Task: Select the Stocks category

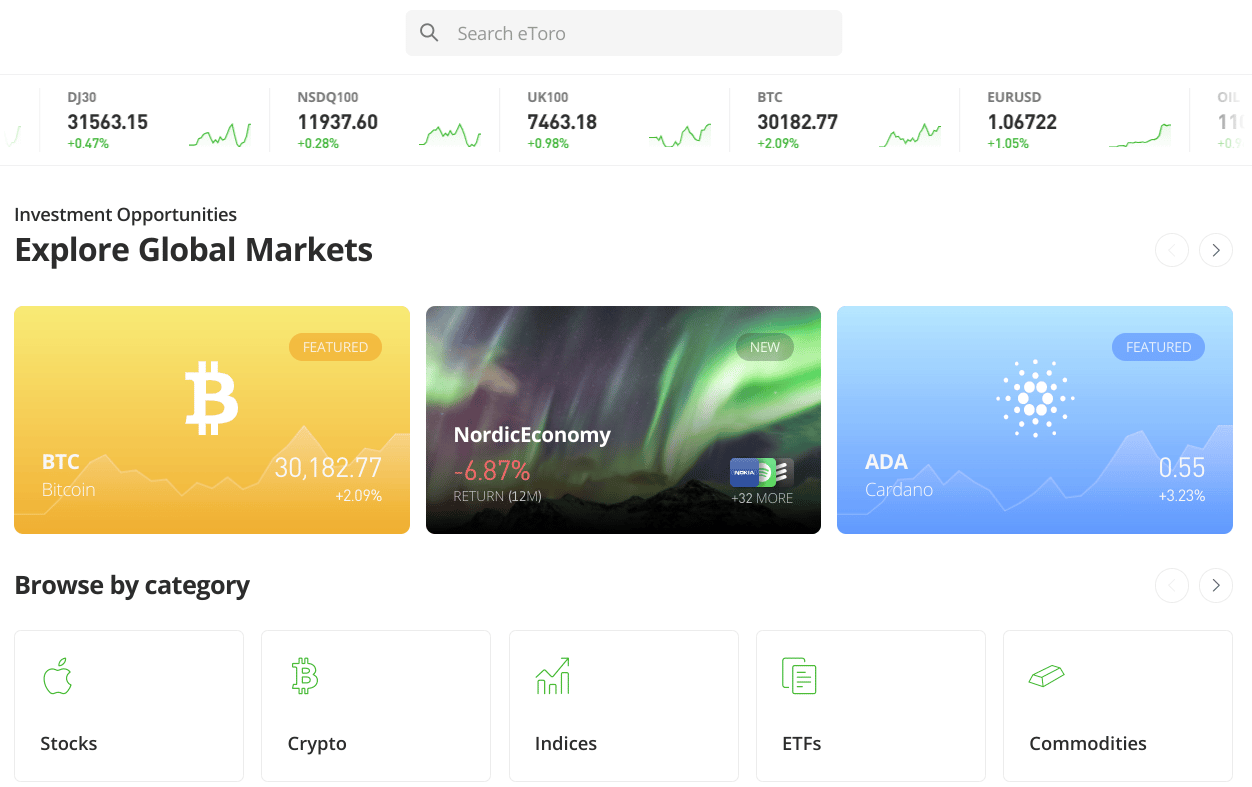Action: click(129, 706)
